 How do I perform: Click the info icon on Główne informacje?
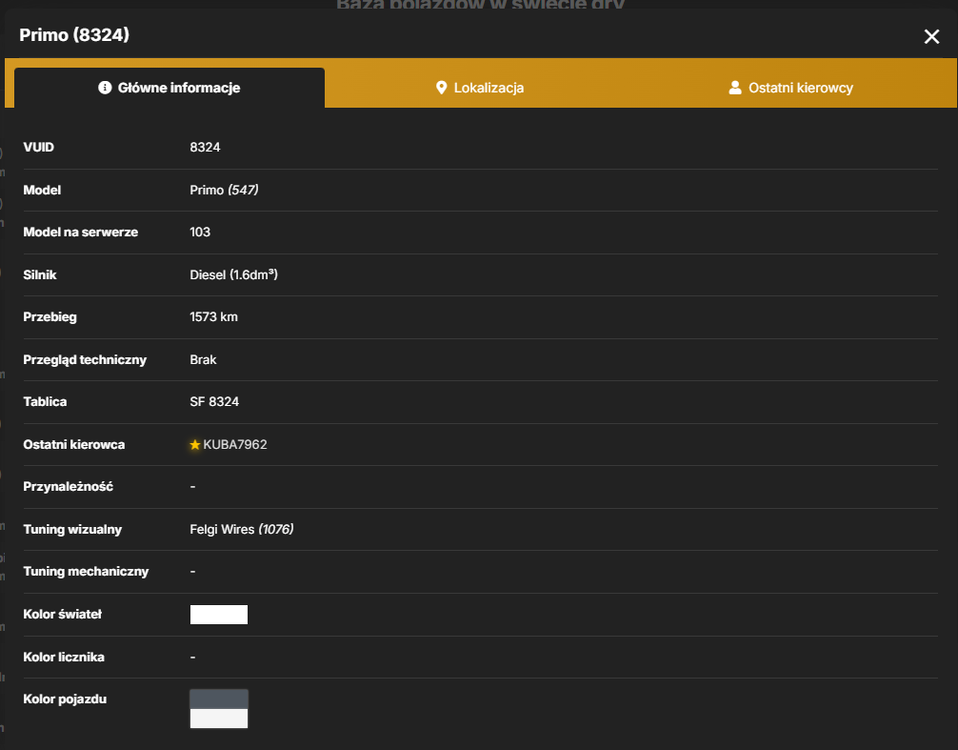coord(105,87)
